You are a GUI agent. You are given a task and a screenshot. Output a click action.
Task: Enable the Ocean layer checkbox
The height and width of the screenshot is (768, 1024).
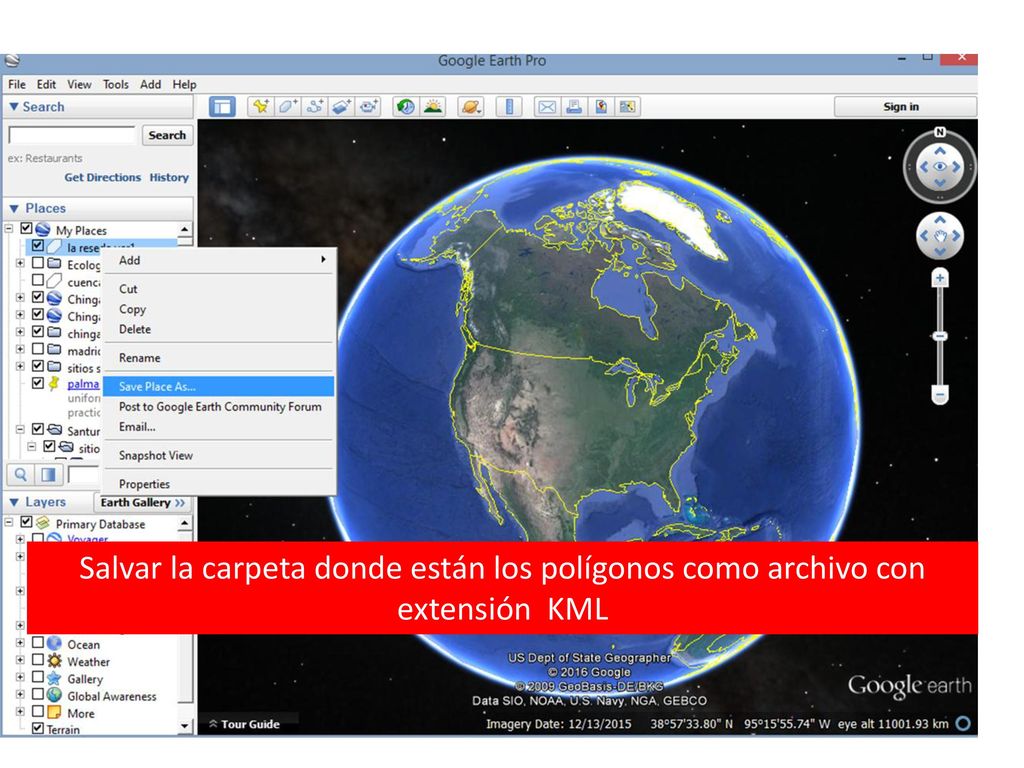pyautogui.click(x=38, y=643)
